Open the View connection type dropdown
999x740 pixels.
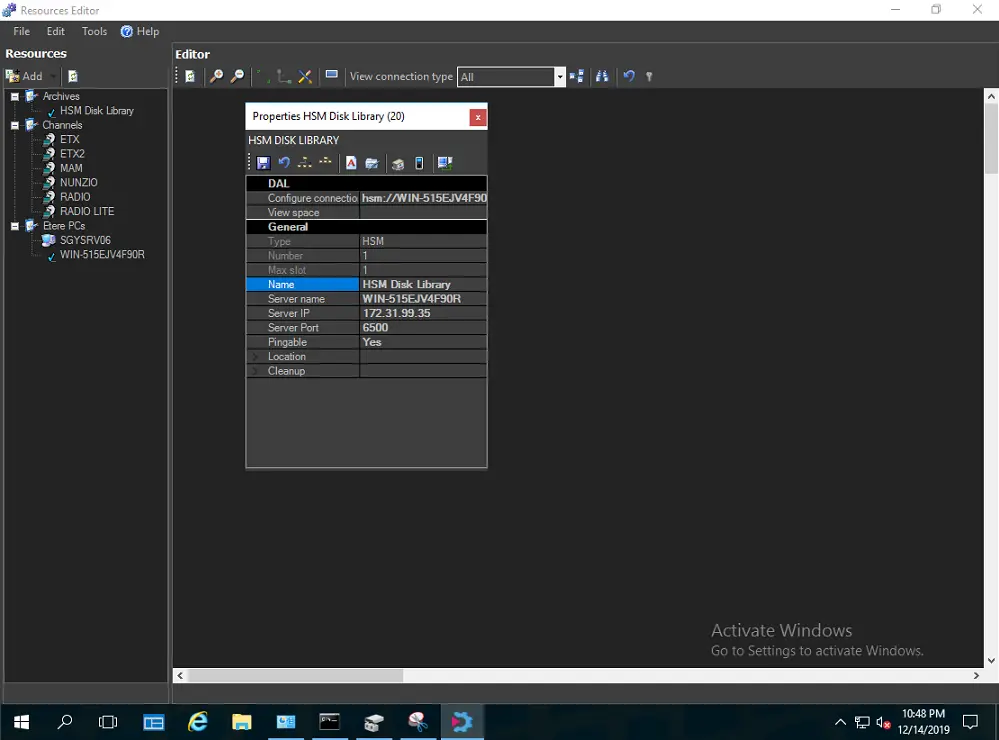(560, 77)
